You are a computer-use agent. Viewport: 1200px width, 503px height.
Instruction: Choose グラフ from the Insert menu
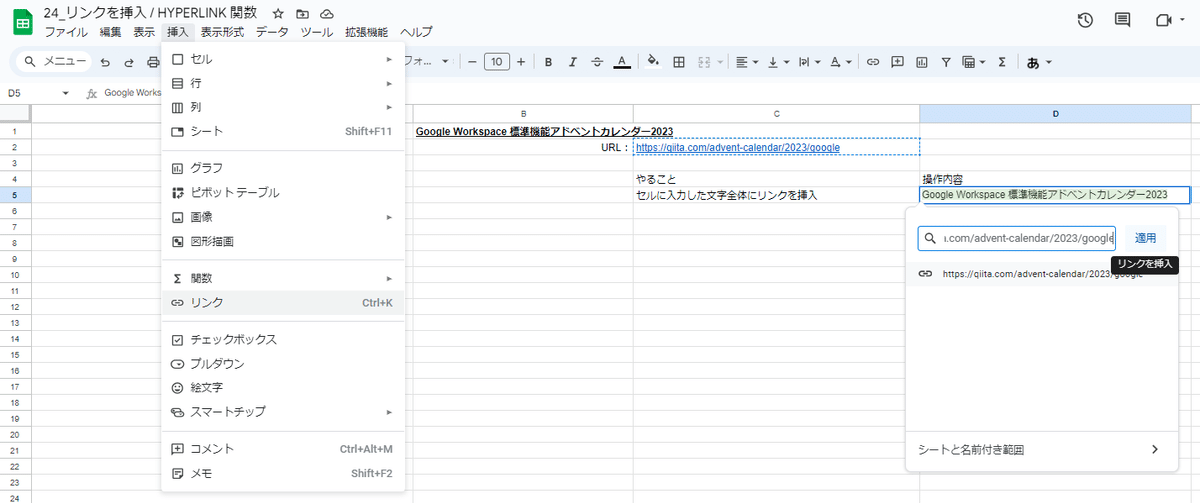pos(283,168)
